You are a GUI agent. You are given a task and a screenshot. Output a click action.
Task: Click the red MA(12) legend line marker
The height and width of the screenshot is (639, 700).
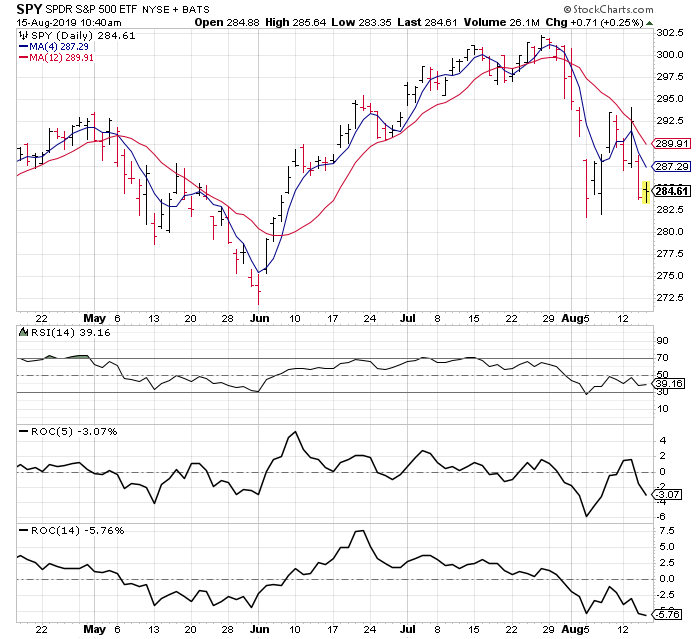25,59
